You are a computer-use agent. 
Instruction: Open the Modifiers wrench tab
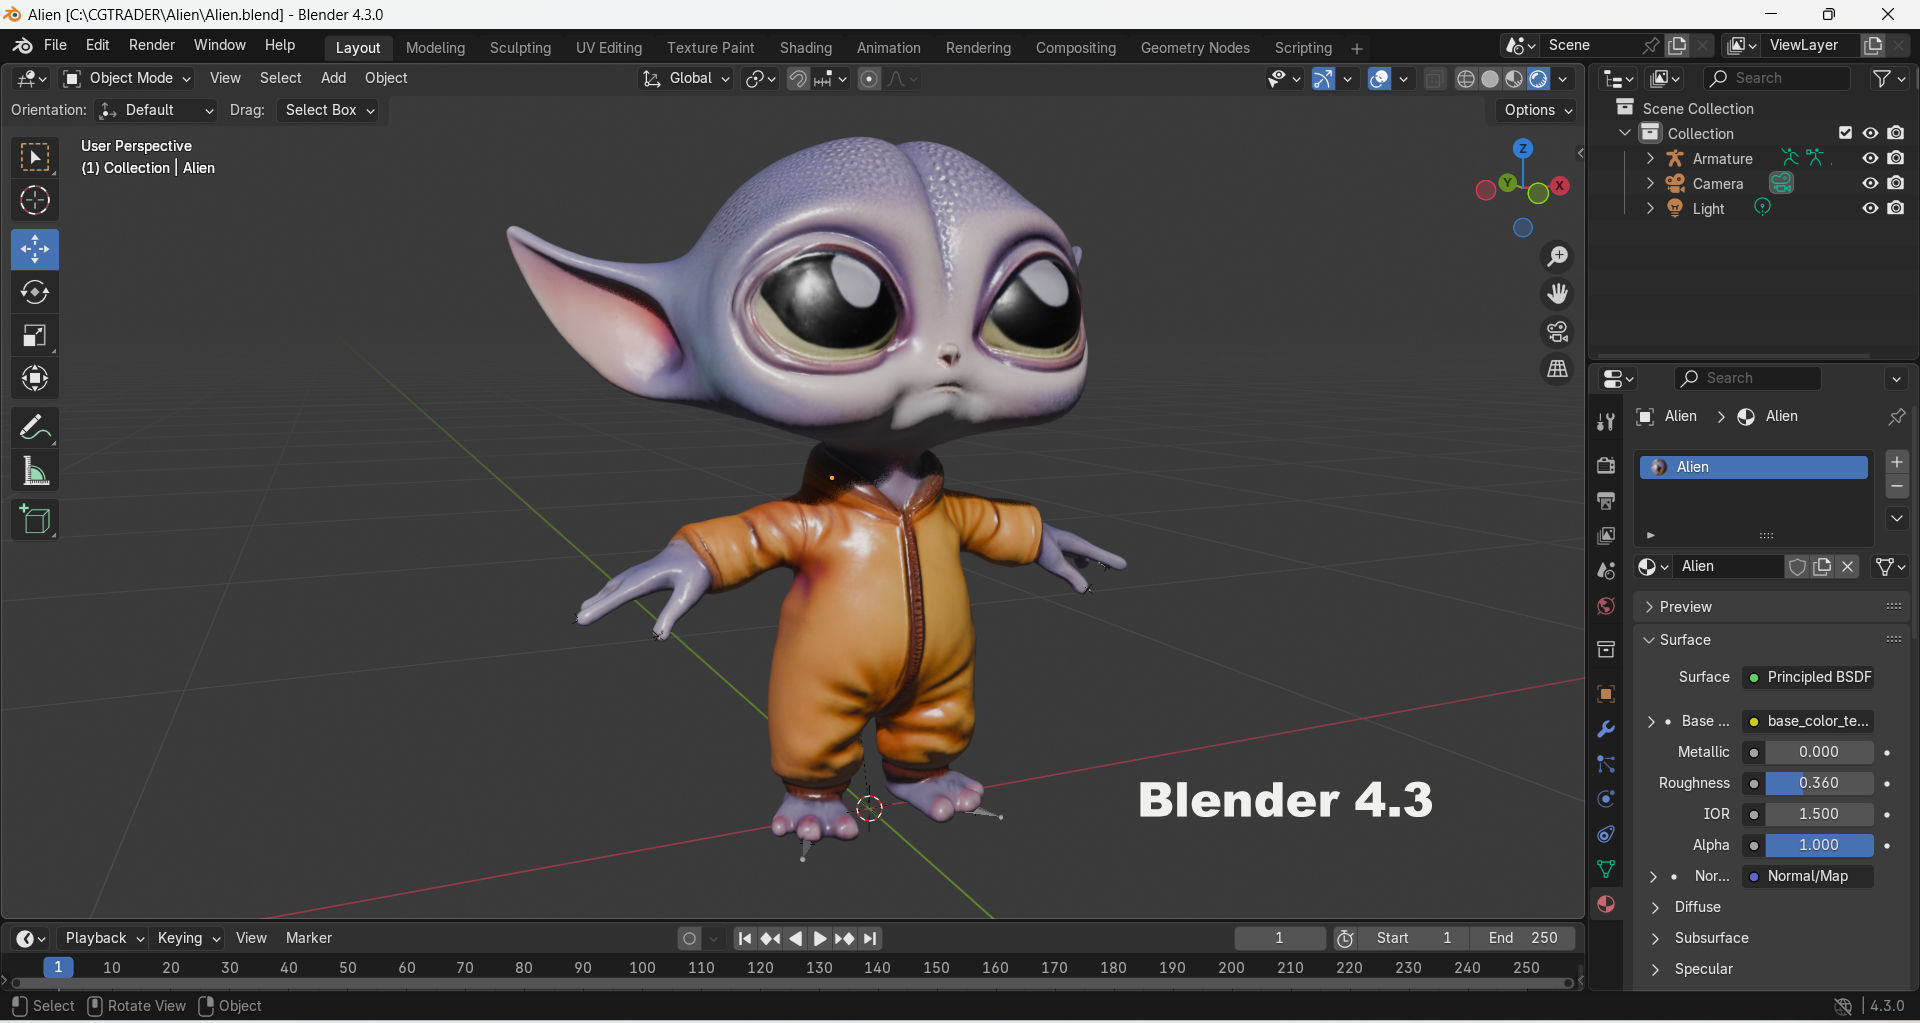1606,729
